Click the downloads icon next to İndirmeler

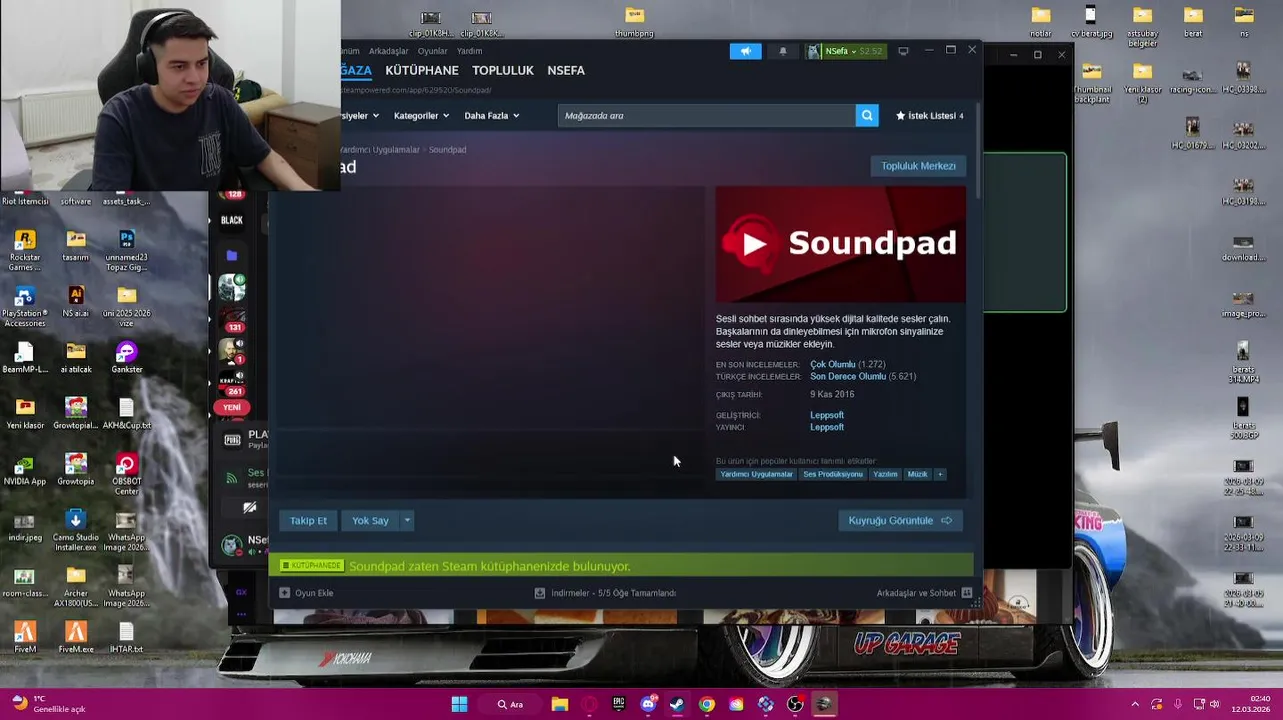(540, 593)
